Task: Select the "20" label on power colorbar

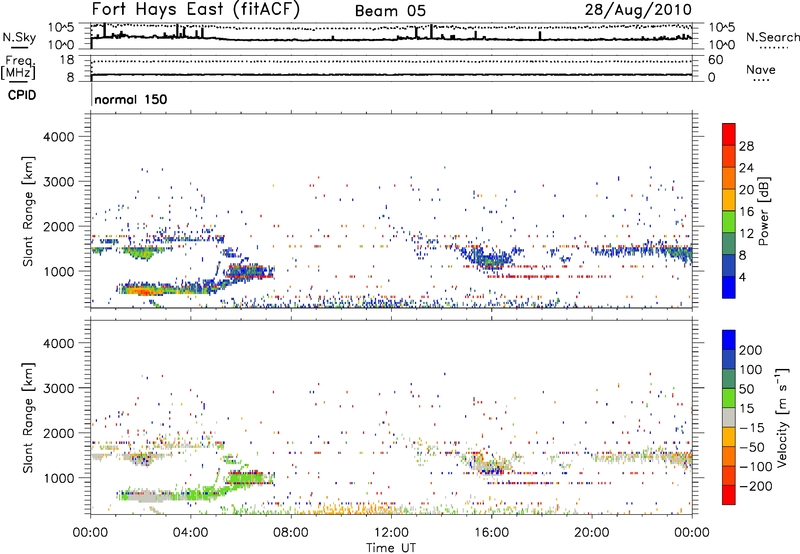Action: coord(746,190)
